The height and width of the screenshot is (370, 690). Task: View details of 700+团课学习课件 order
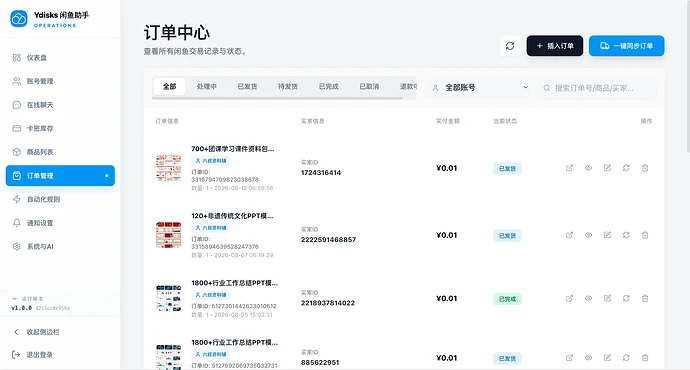pos(588,168)
